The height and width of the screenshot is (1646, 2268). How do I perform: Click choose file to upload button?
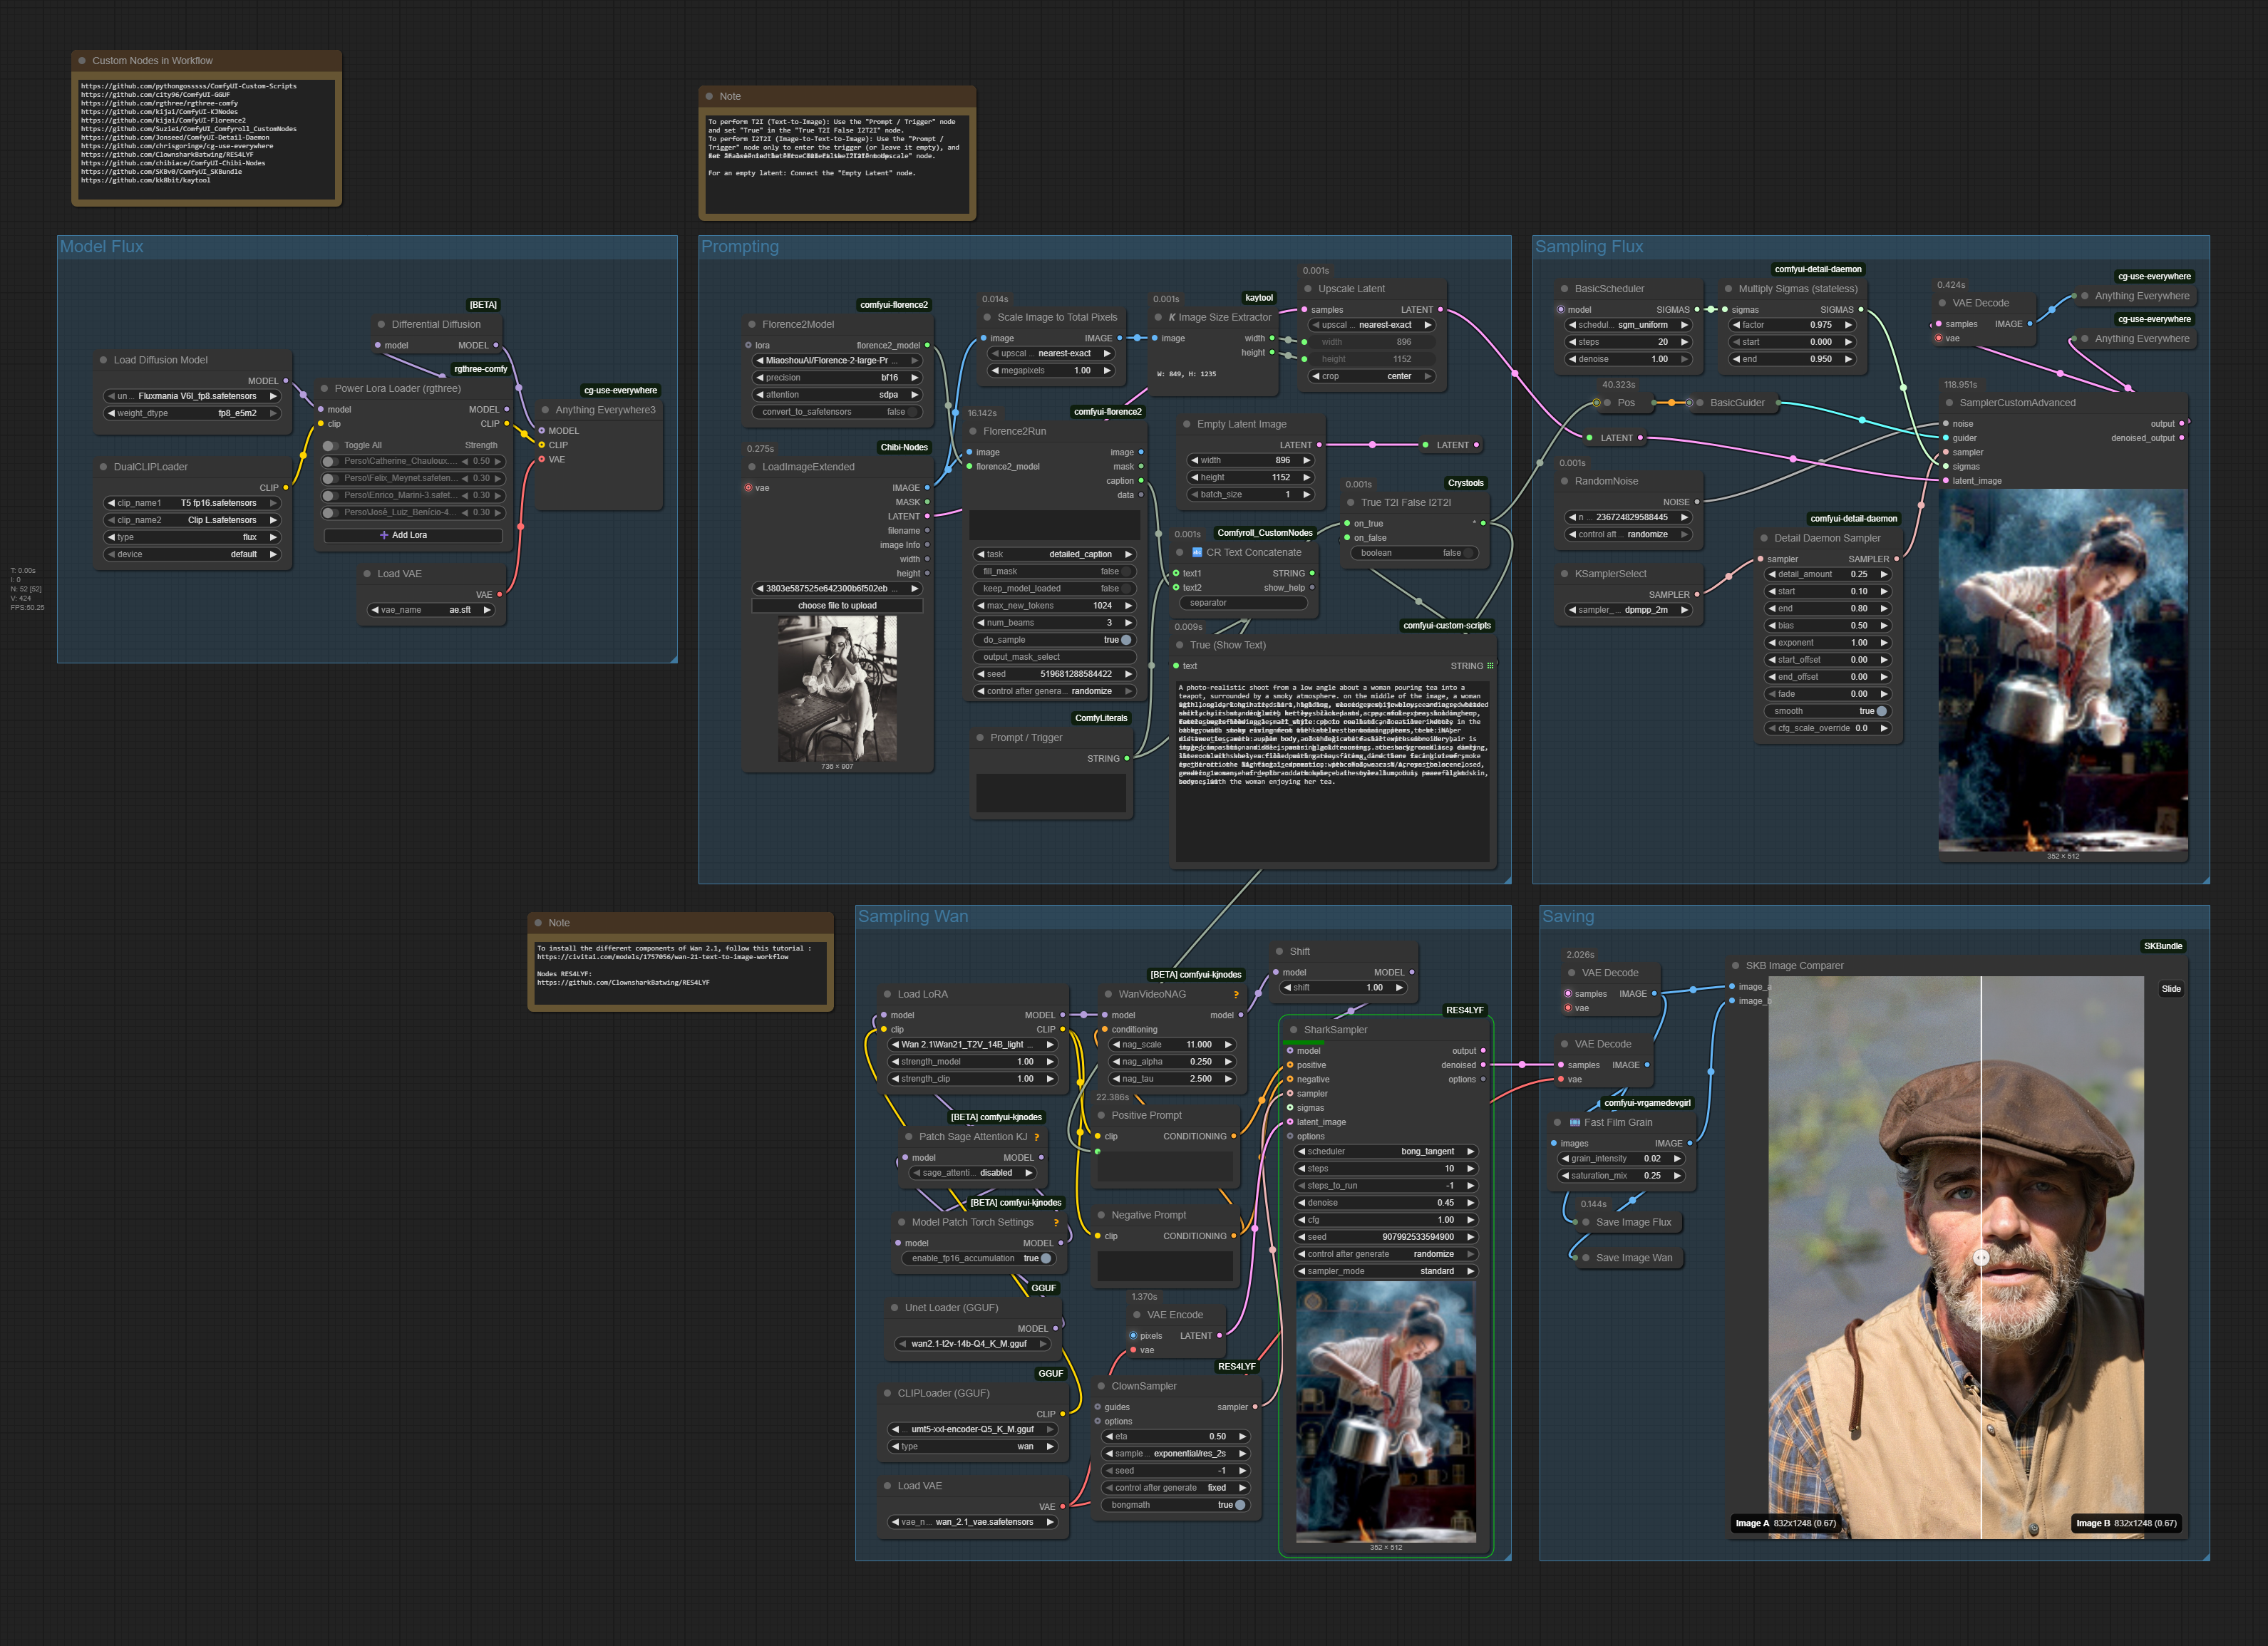coord(837,606)
